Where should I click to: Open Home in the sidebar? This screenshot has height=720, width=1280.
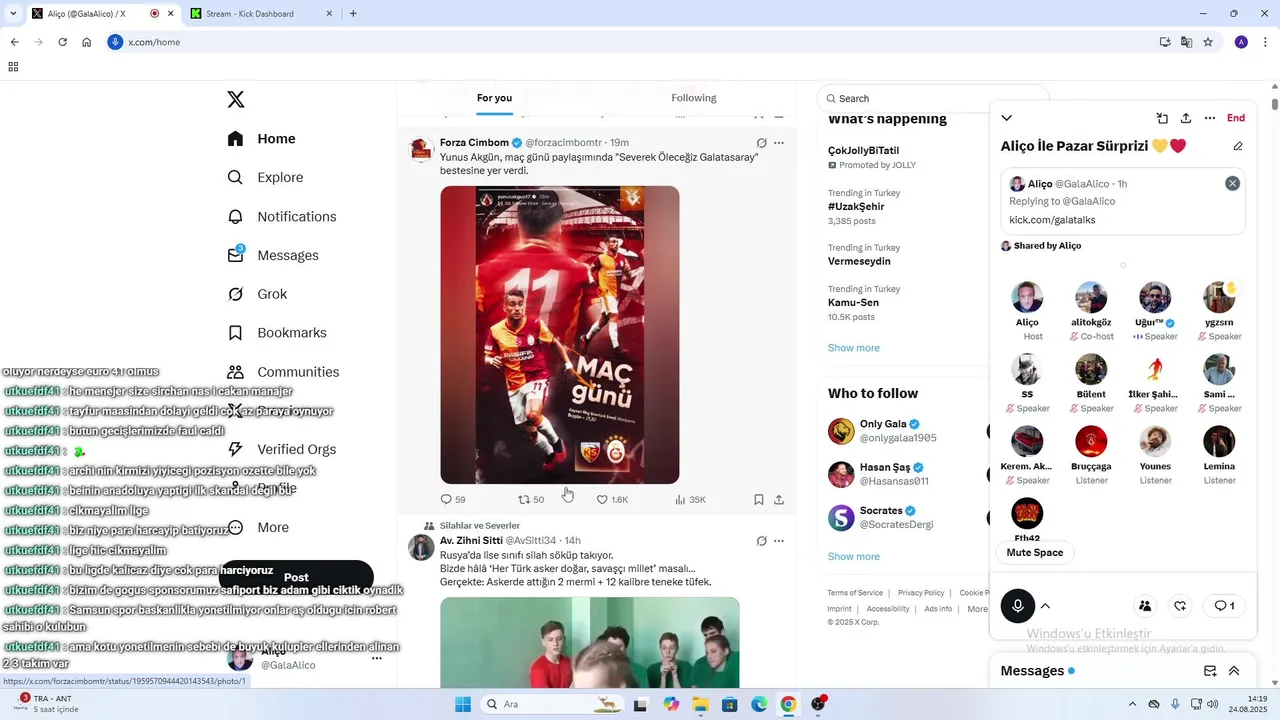pos(261,139)
